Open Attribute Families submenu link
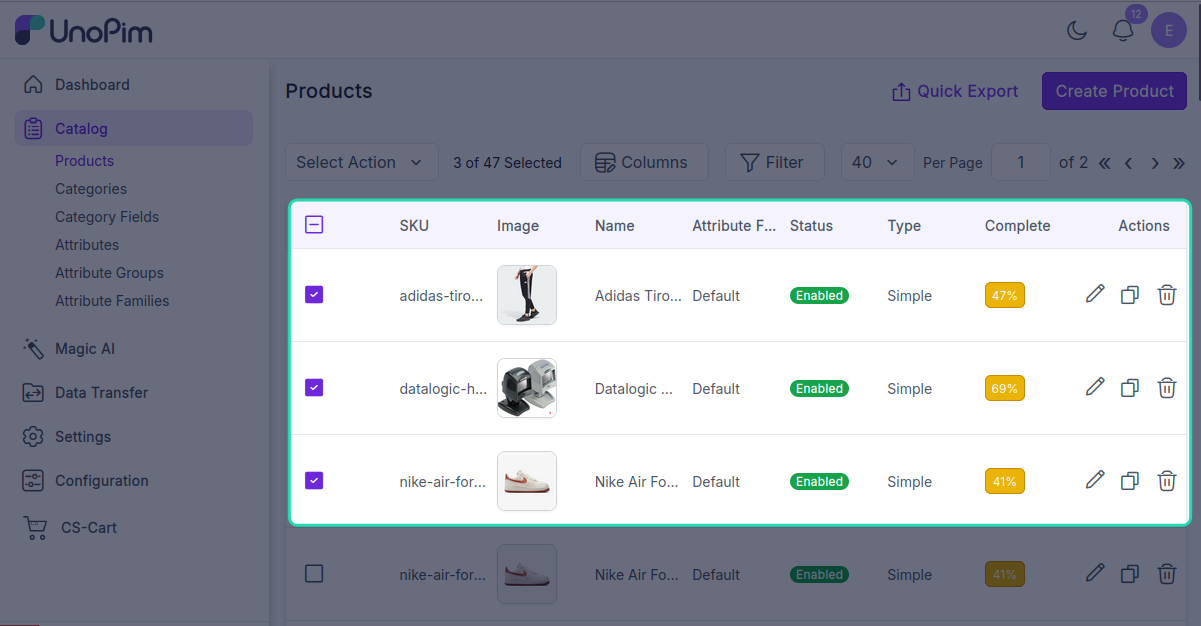This screenshot has width=1201, height=626. (x=112, y=301)
